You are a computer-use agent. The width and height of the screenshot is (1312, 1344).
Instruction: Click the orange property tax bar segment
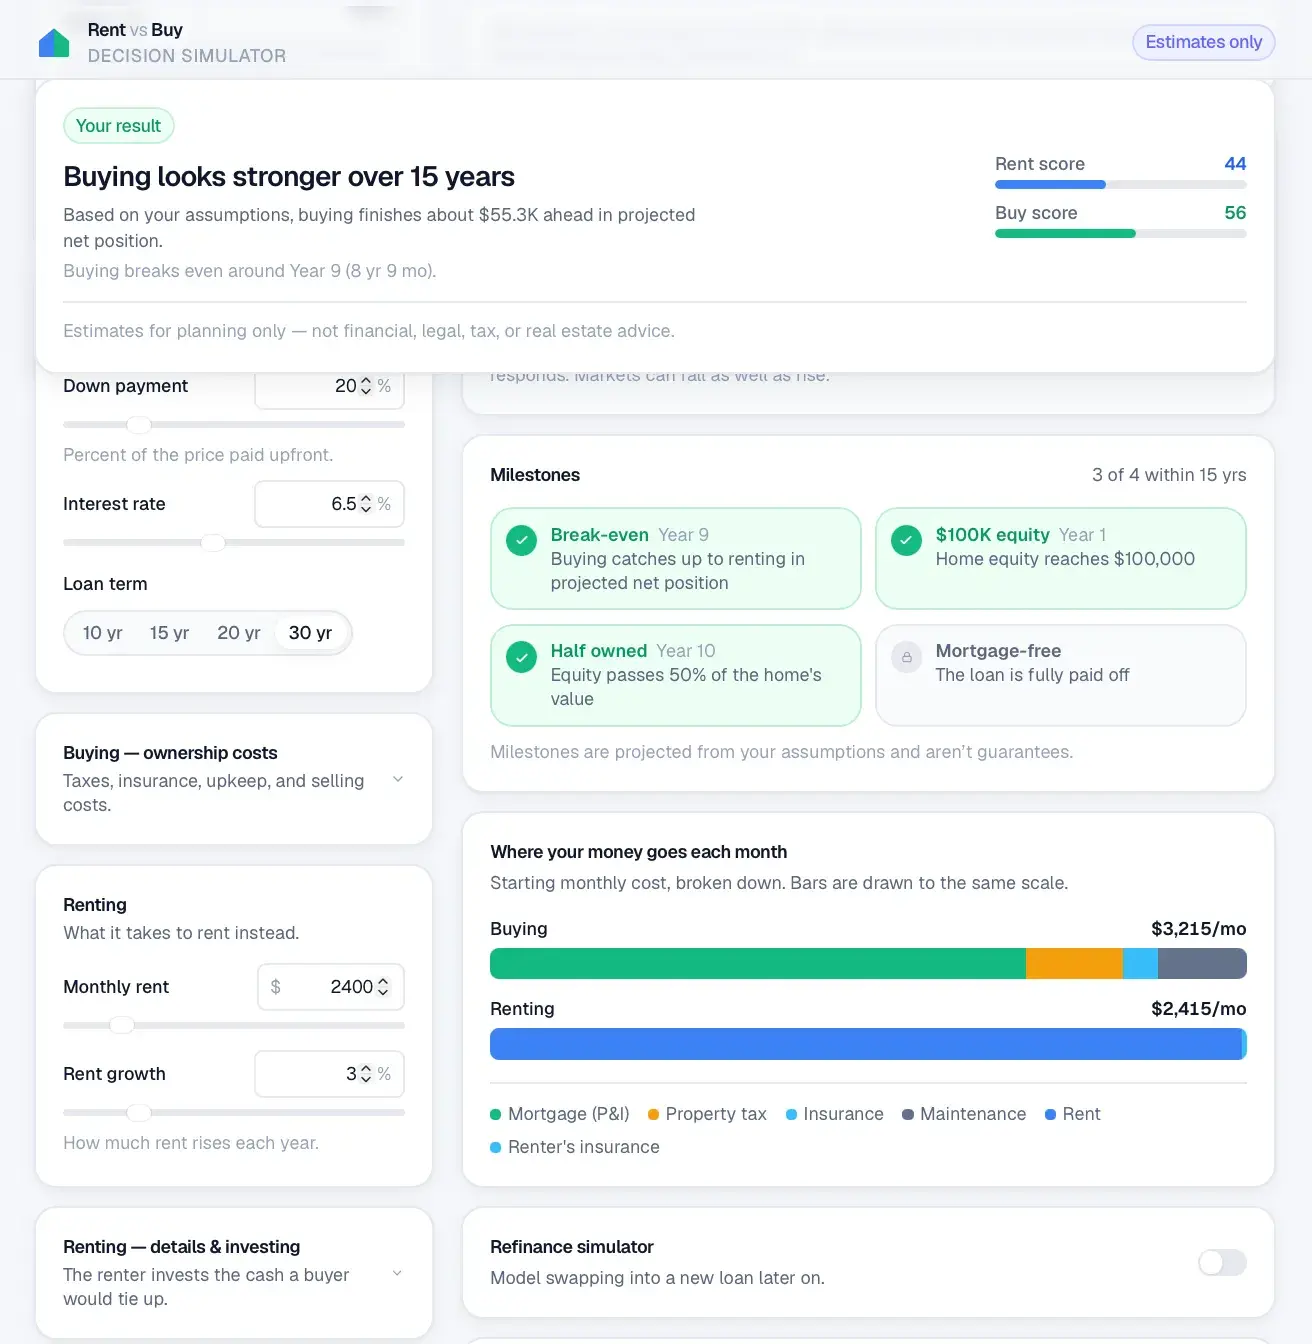pyautogui.click(x=1074, y=964)
